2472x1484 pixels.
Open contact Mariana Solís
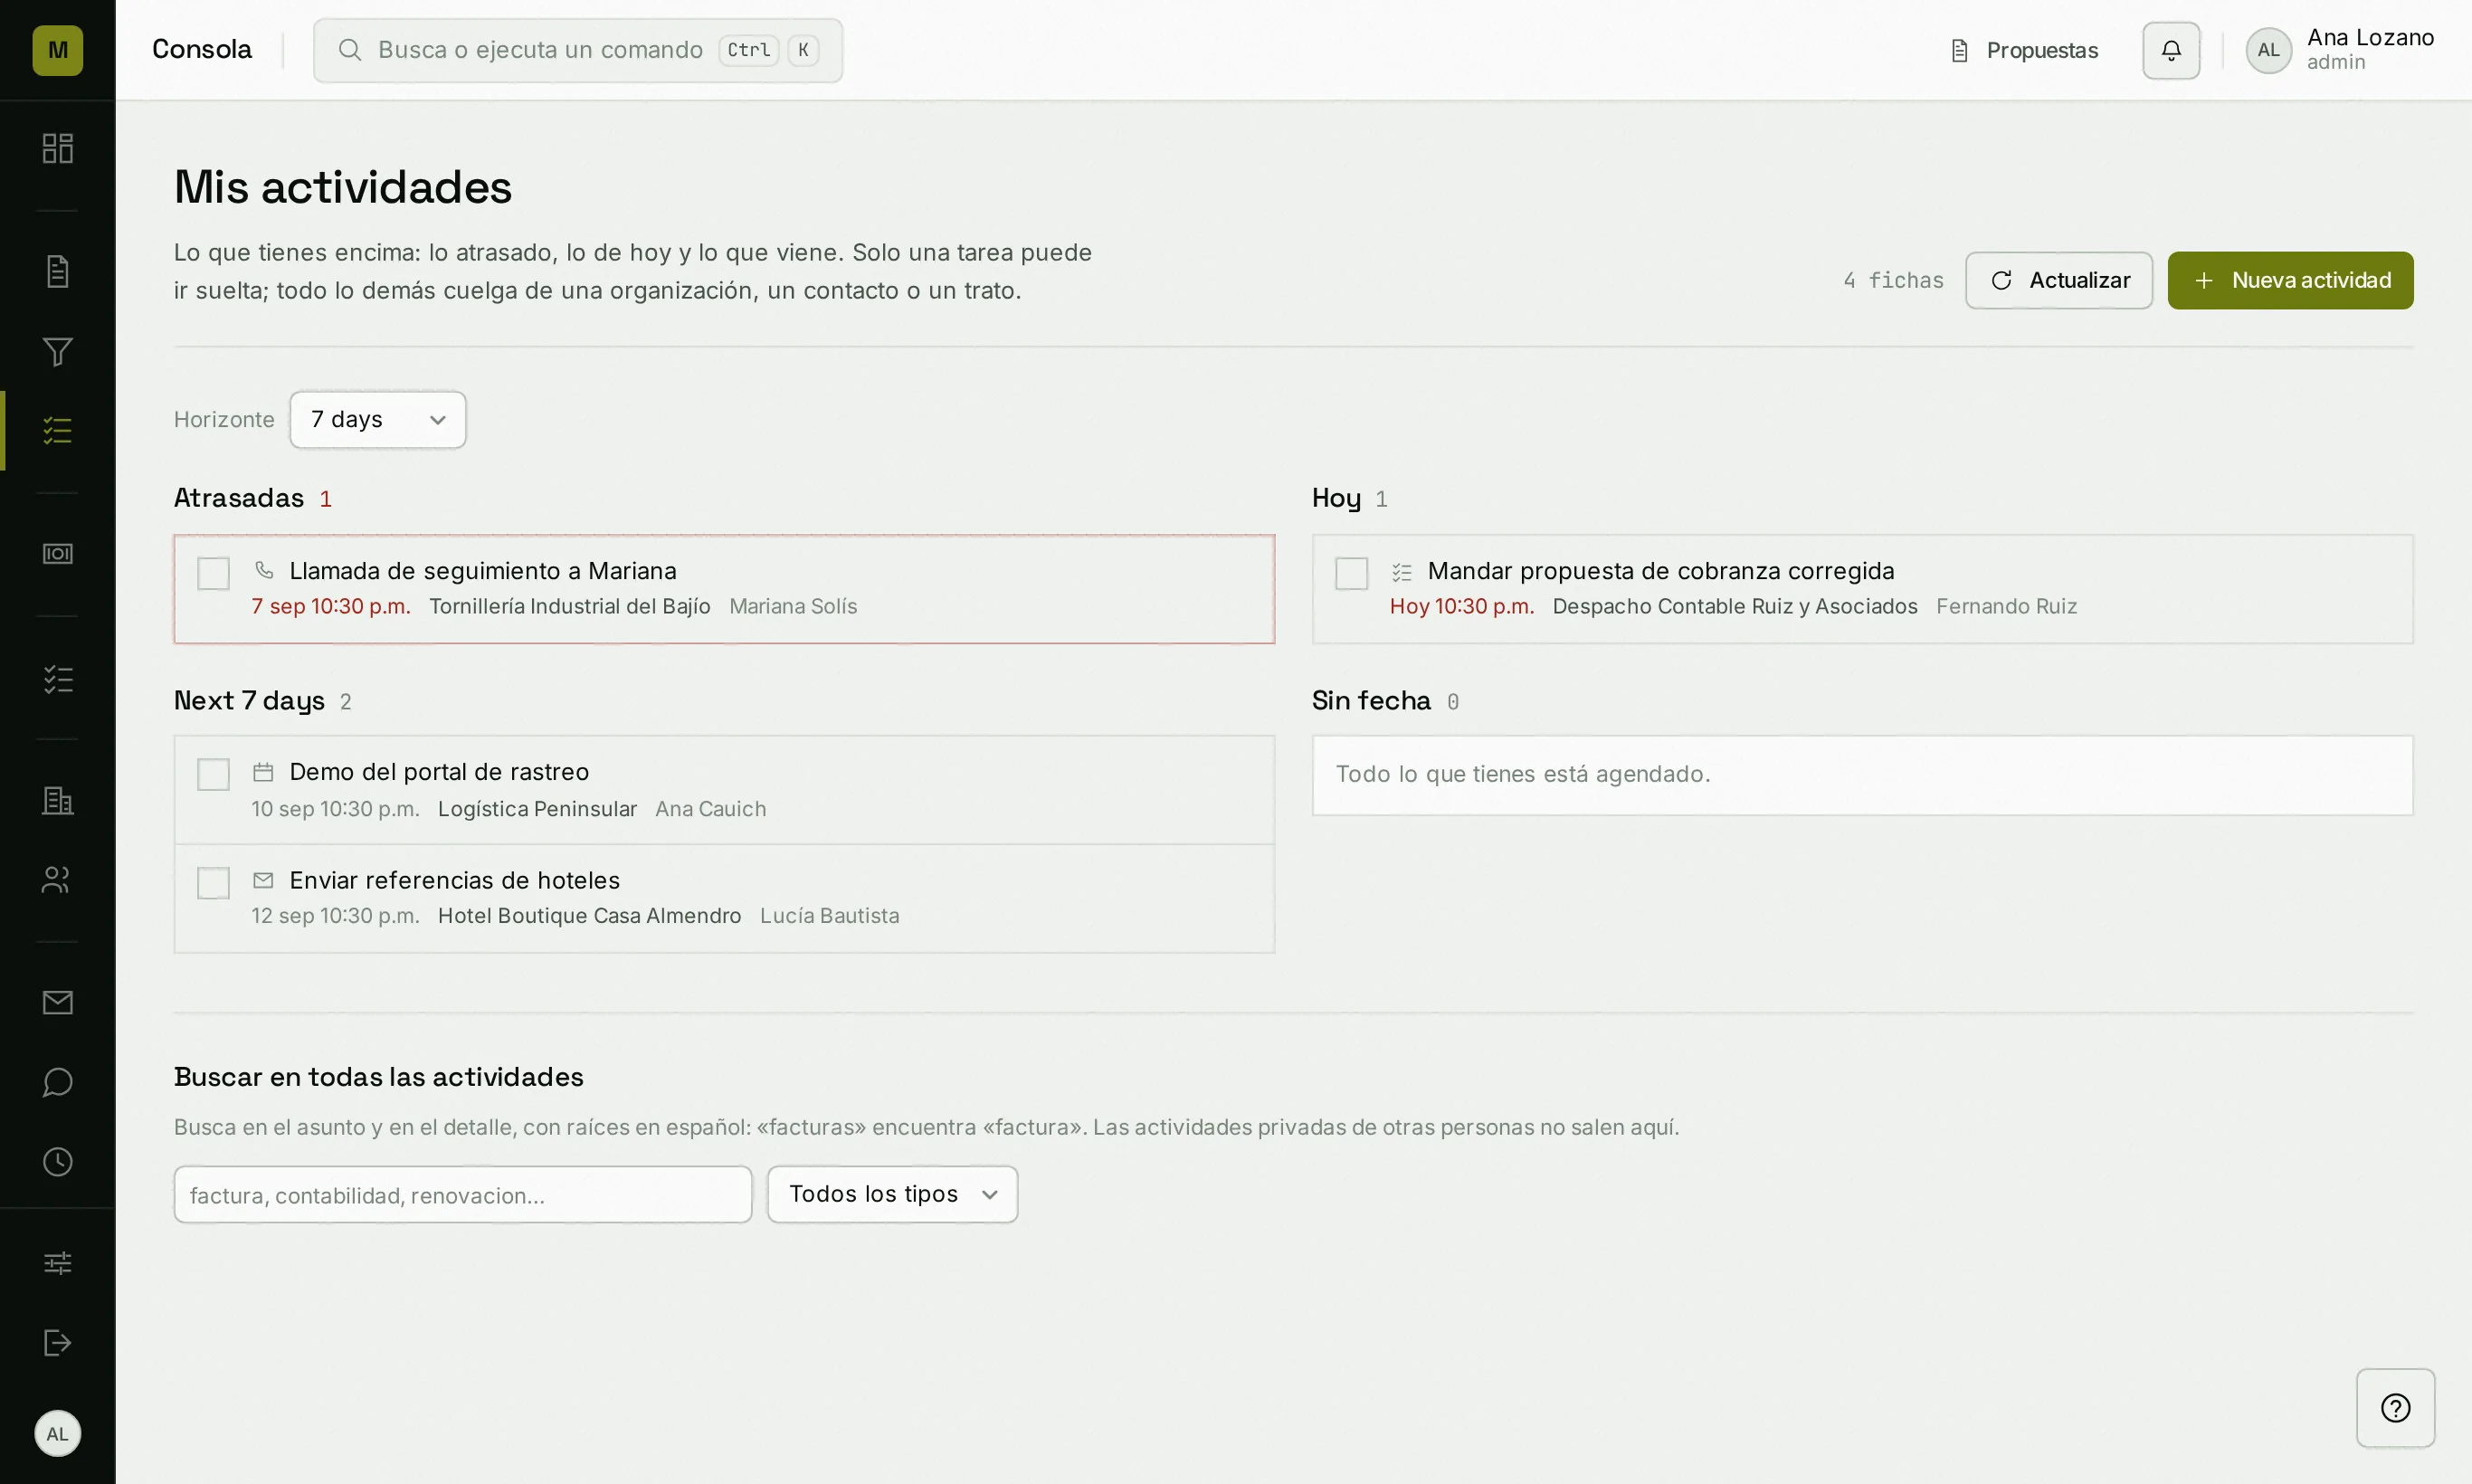coord(793,606)
